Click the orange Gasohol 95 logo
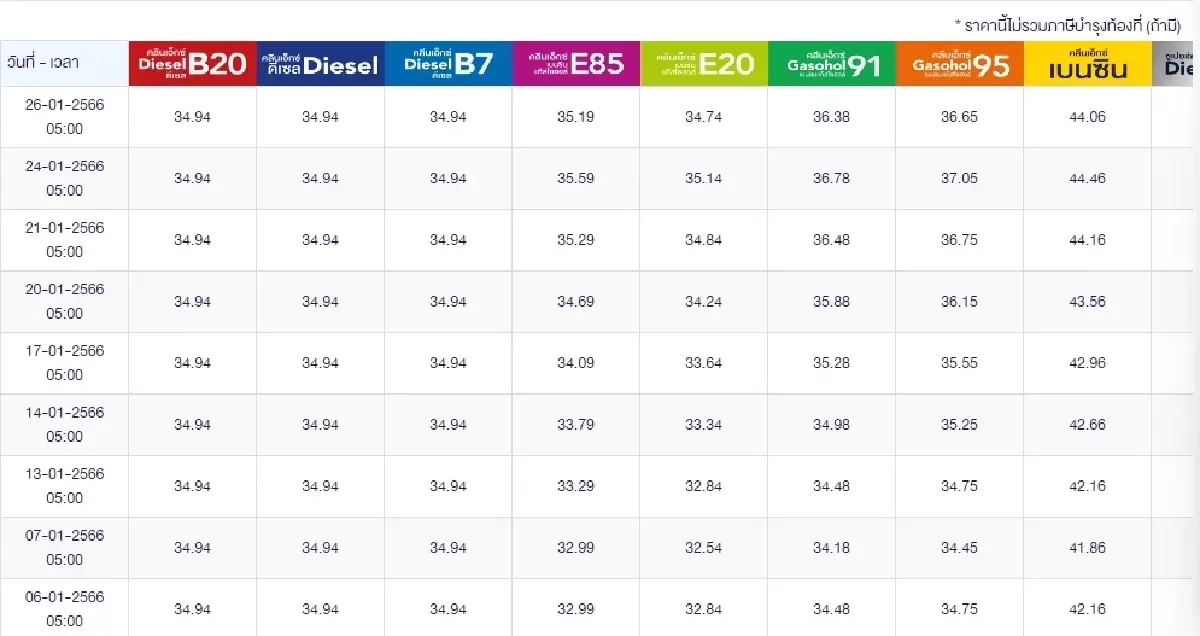Image resolution: width=1200 pixels, height=636 pixels. (959, 64)
